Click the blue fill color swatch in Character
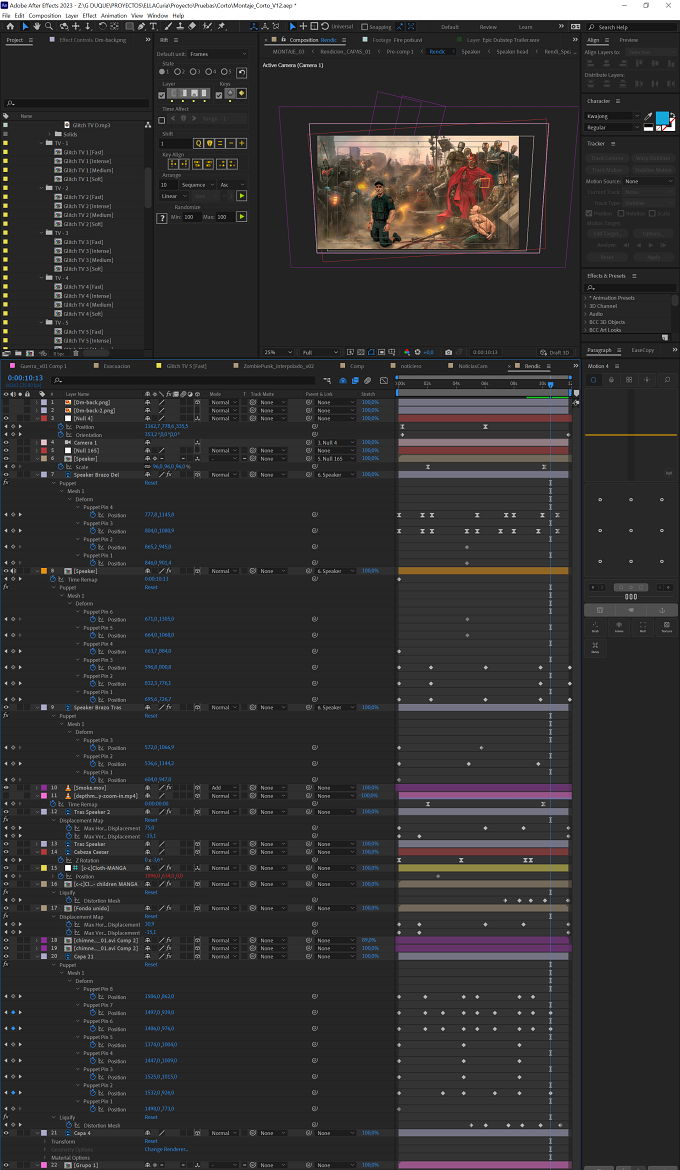The height and width of the screenshot is (1170, 680). tap(661, 117)
